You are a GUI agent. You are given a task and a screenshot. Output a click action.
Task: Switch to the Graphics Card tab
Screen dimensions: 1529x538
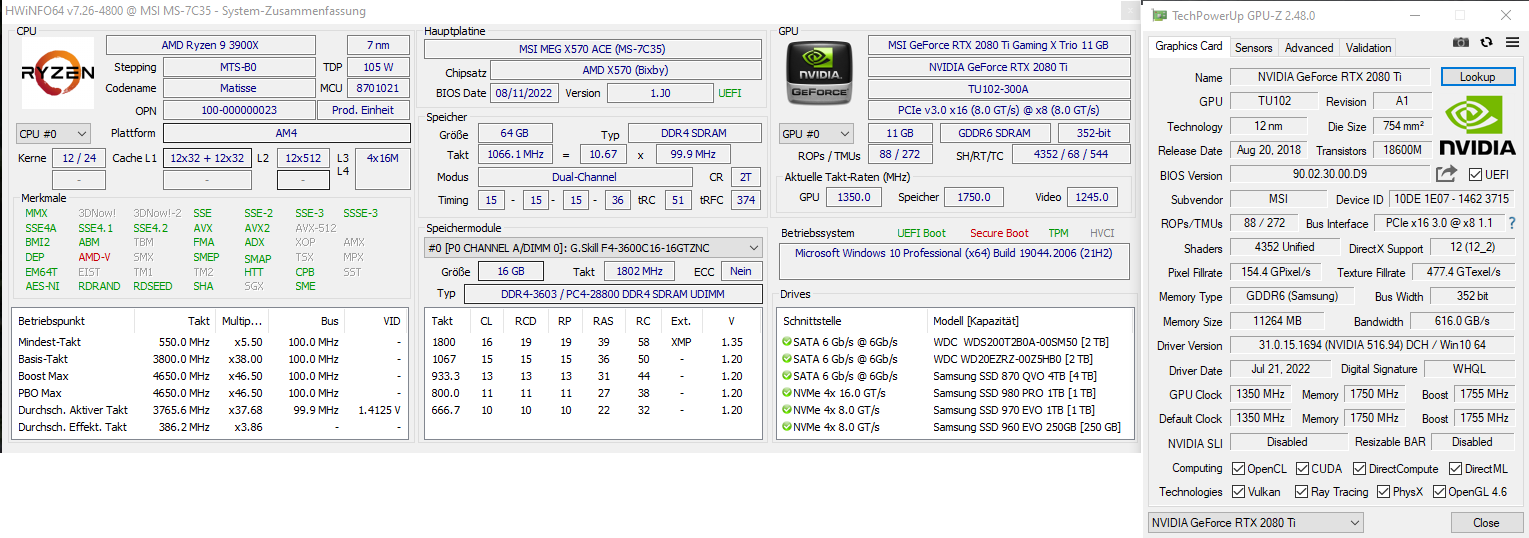tap(1189, 46)
